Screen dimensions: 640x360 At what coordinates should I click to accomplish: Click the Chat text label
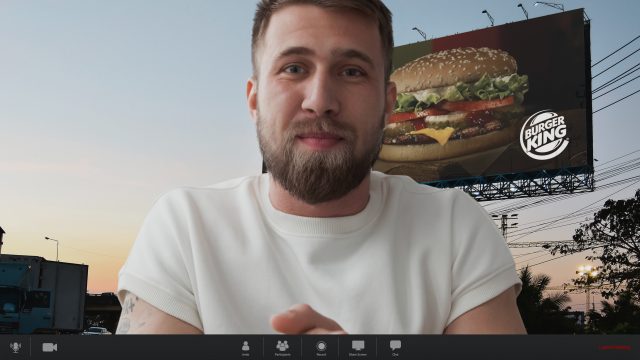point(395,355)
